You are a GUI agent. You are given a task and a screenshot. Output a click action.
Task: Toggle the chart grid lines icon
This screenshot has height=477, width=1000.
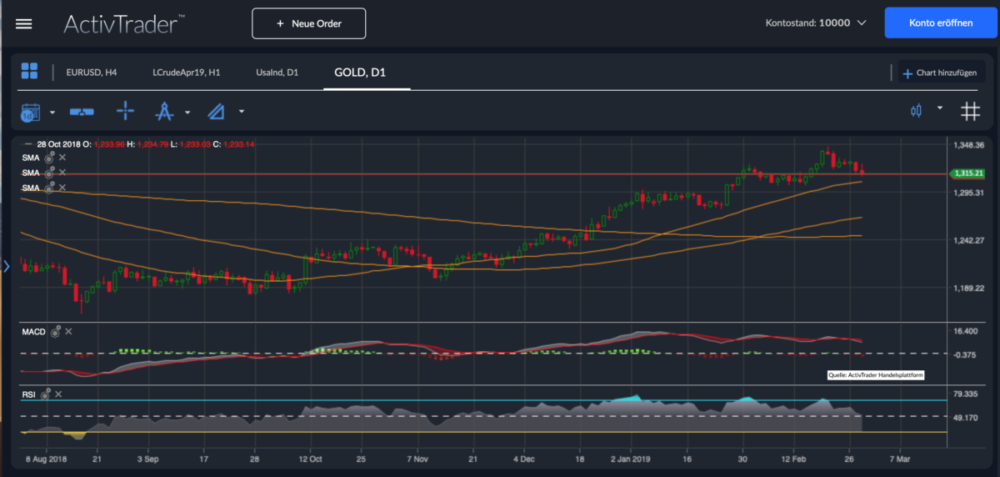pyautogui.click(x=971, y=112)
